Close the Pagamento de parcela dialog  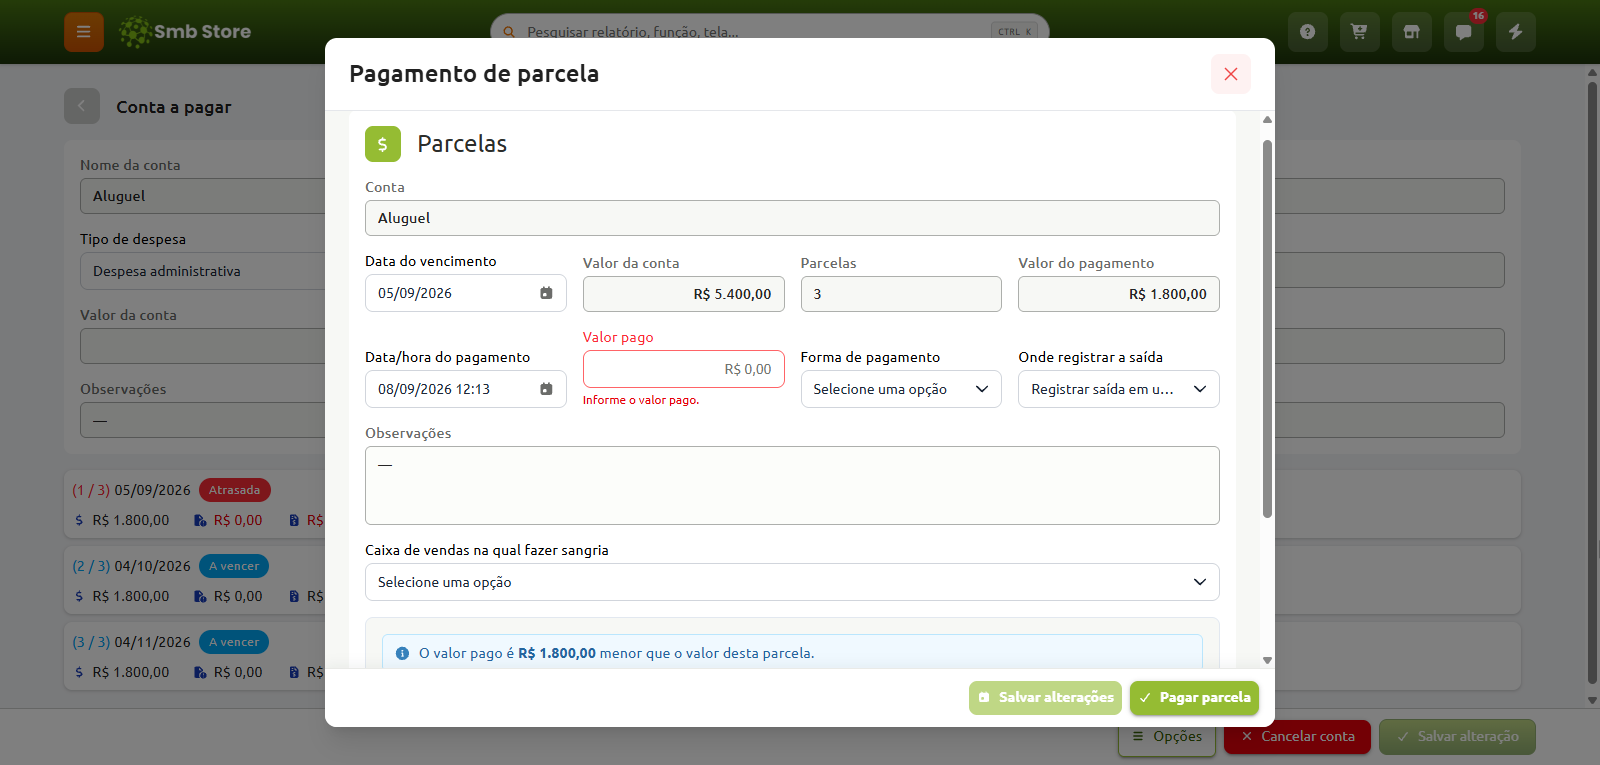point(1231,74)
